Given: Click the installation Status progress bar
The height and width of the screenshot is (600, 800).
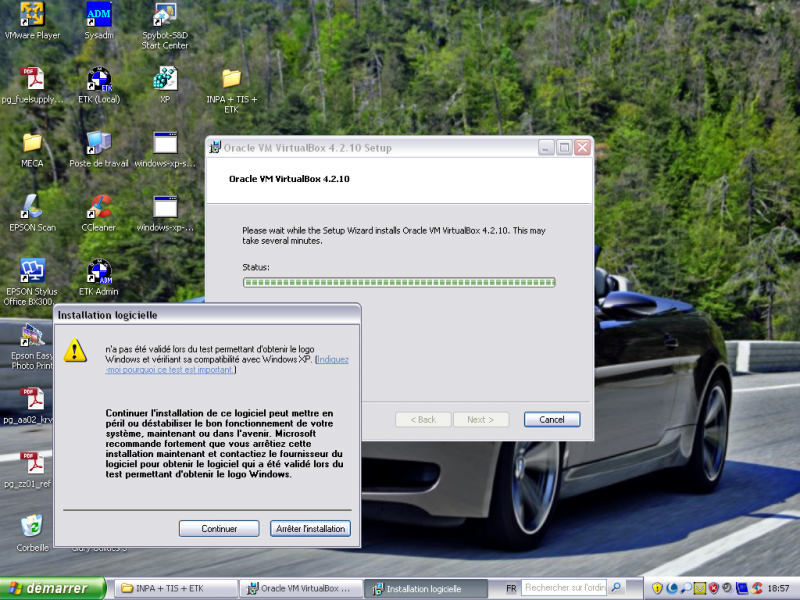Looking at the screenshot, I should [399, 282].
